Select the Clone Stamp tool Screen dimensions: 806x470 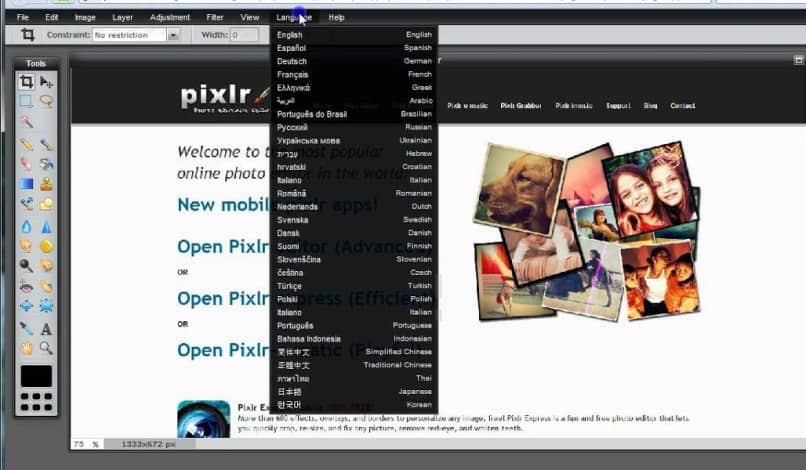point(46,184)
